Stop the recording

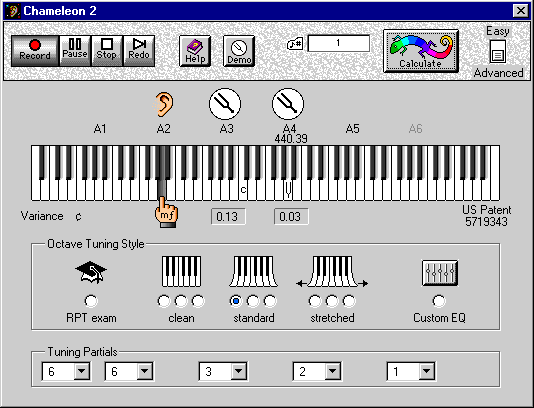pos(107,51)
